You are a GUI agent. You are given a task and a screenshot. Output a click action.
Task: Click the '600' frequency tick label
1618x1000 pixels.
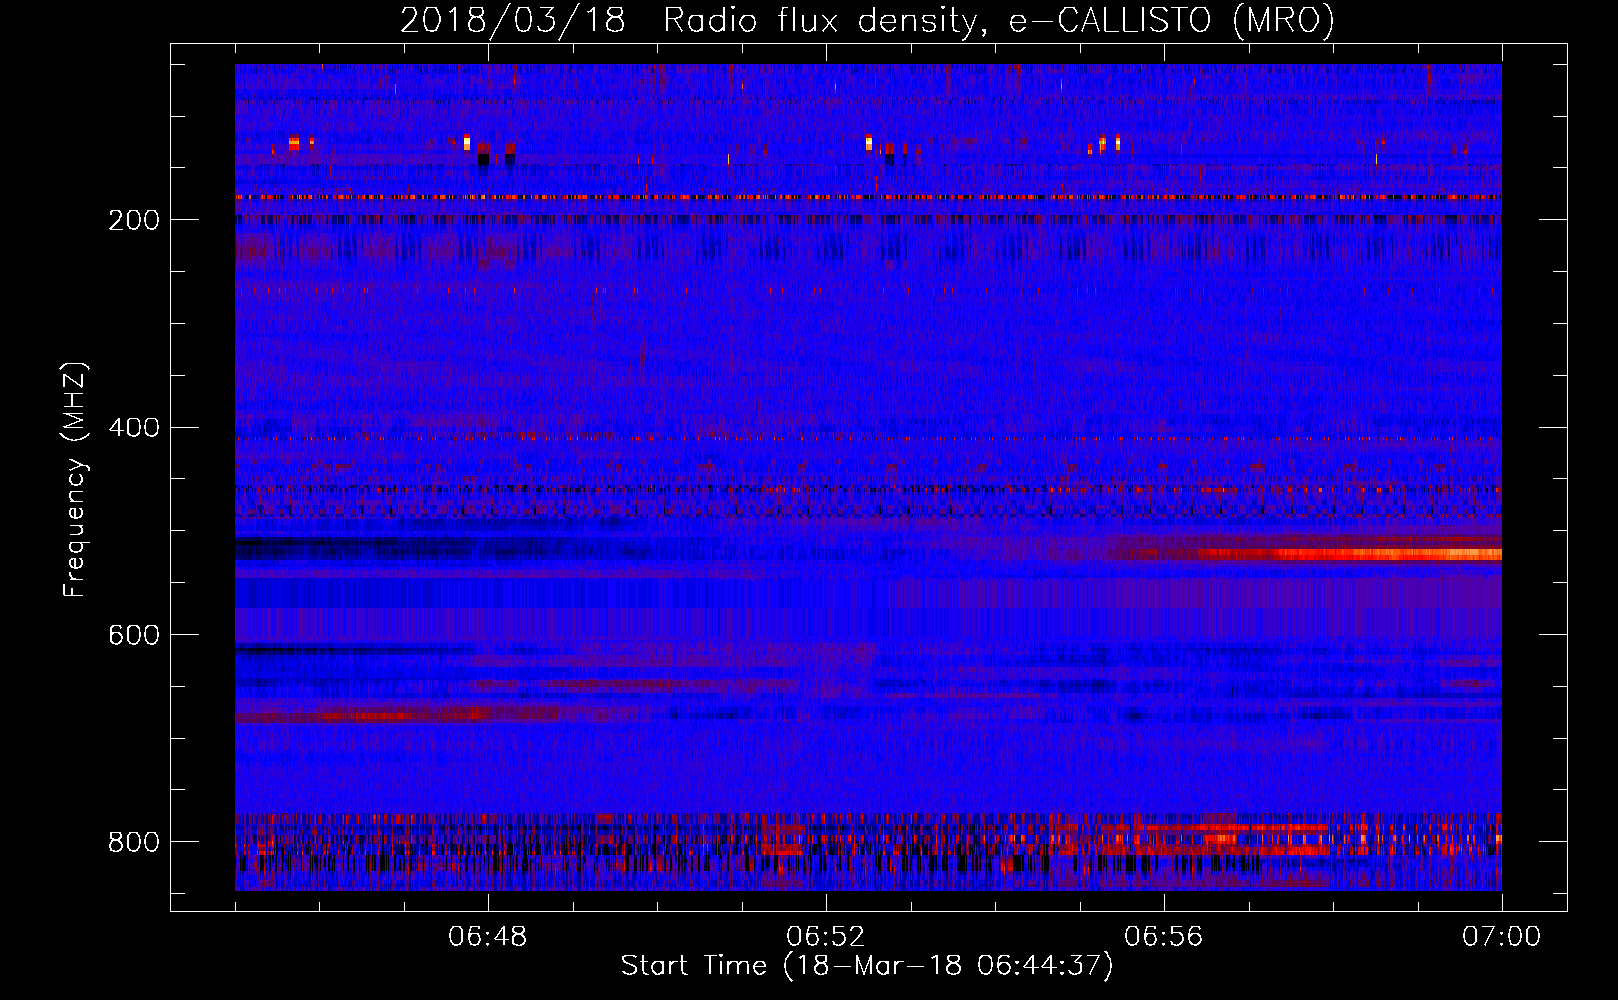tap(133, 635)
